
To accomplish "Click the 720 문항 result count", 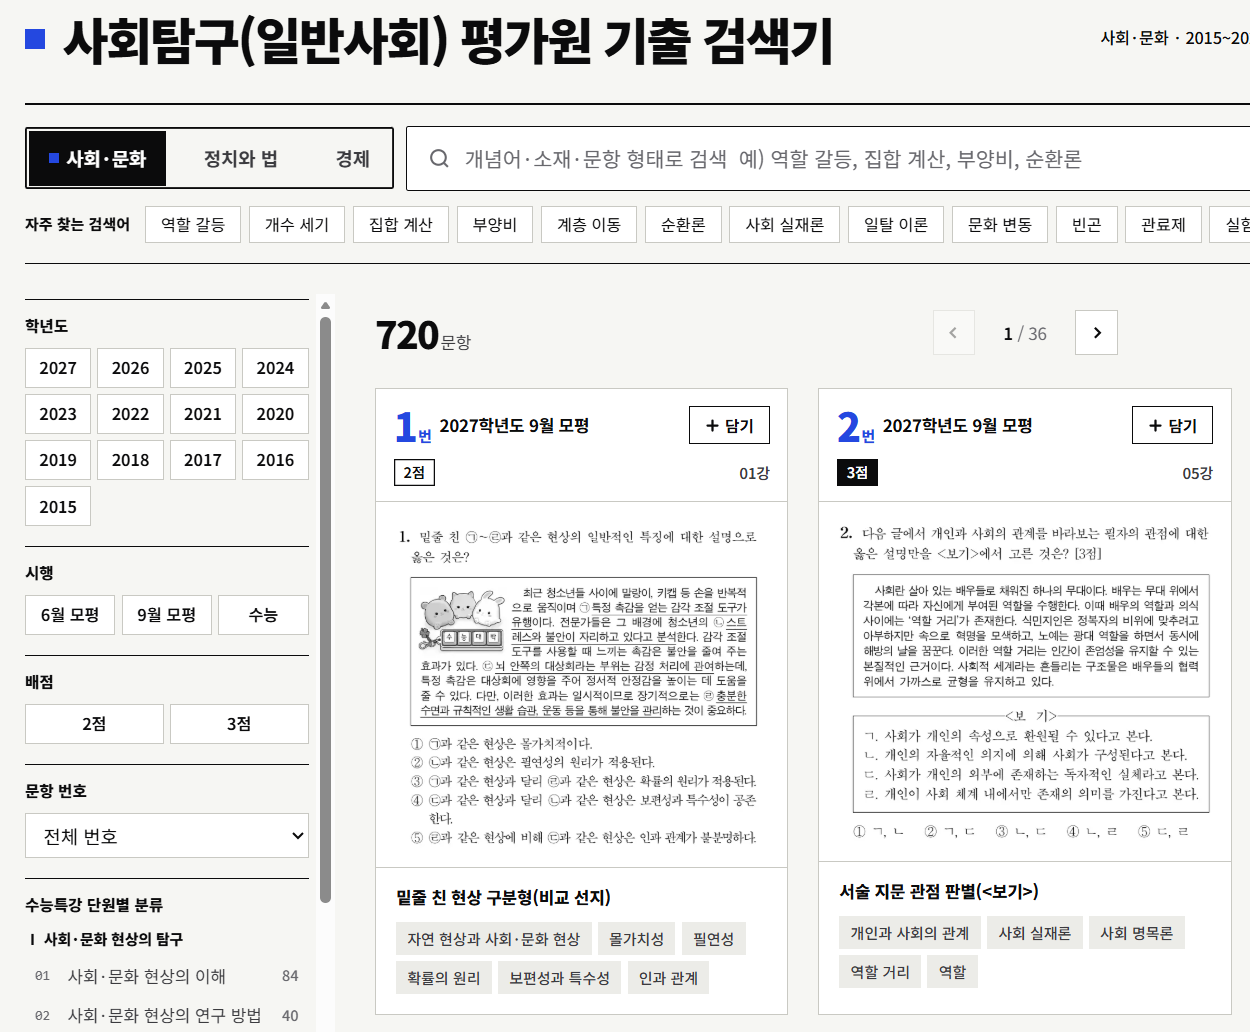I will click(x=423, y=336).
